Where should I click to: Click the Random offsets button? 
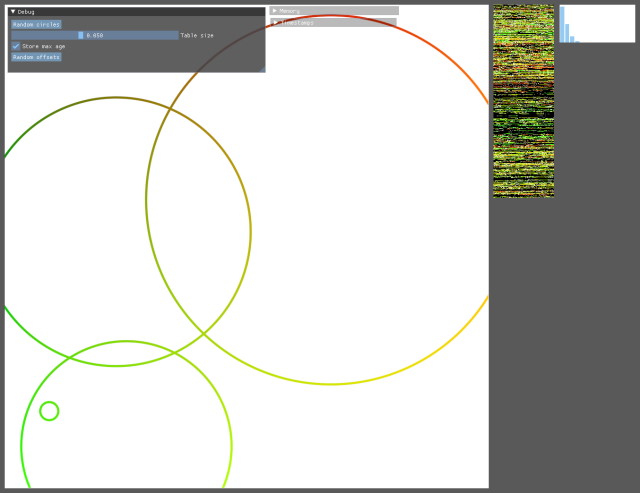click(36, 57)
